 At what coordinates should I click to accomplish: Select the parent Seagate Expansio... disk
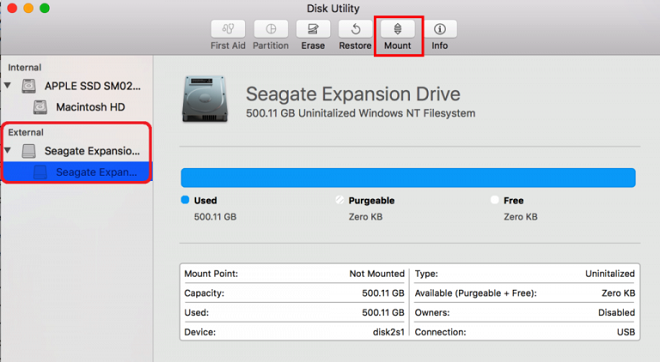click(92, 151)
